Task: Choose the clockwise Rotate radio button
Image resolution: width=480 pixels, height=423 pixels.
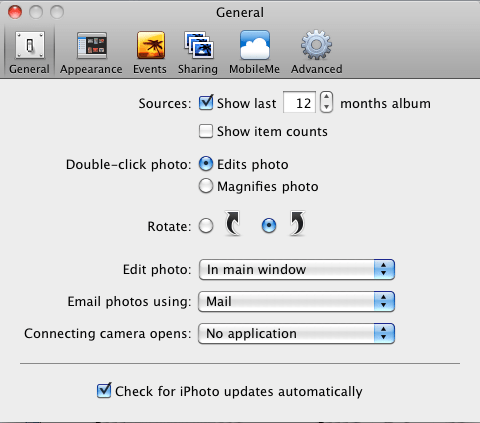Action: (269, 226)
